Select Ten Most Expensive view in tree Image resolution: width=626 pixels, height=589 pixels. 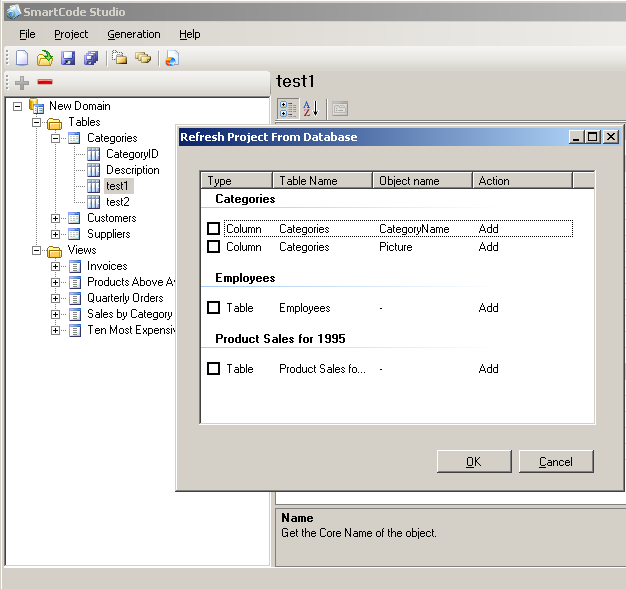point(131,330)
